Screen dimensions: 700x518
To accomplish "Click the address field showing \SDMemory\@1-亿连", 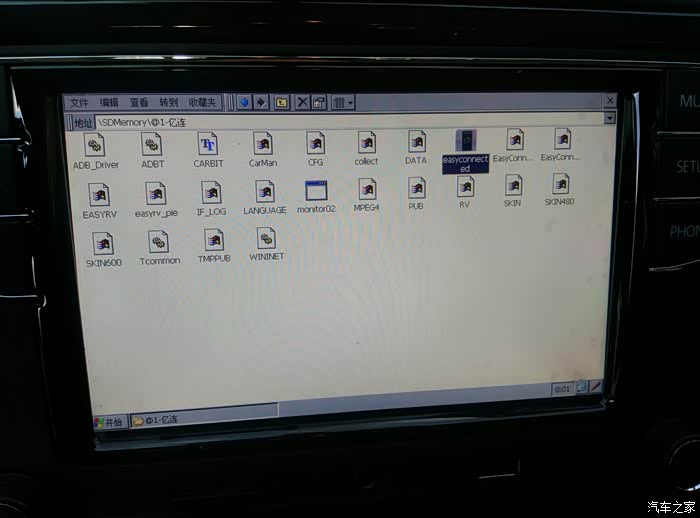I will 349,121.
